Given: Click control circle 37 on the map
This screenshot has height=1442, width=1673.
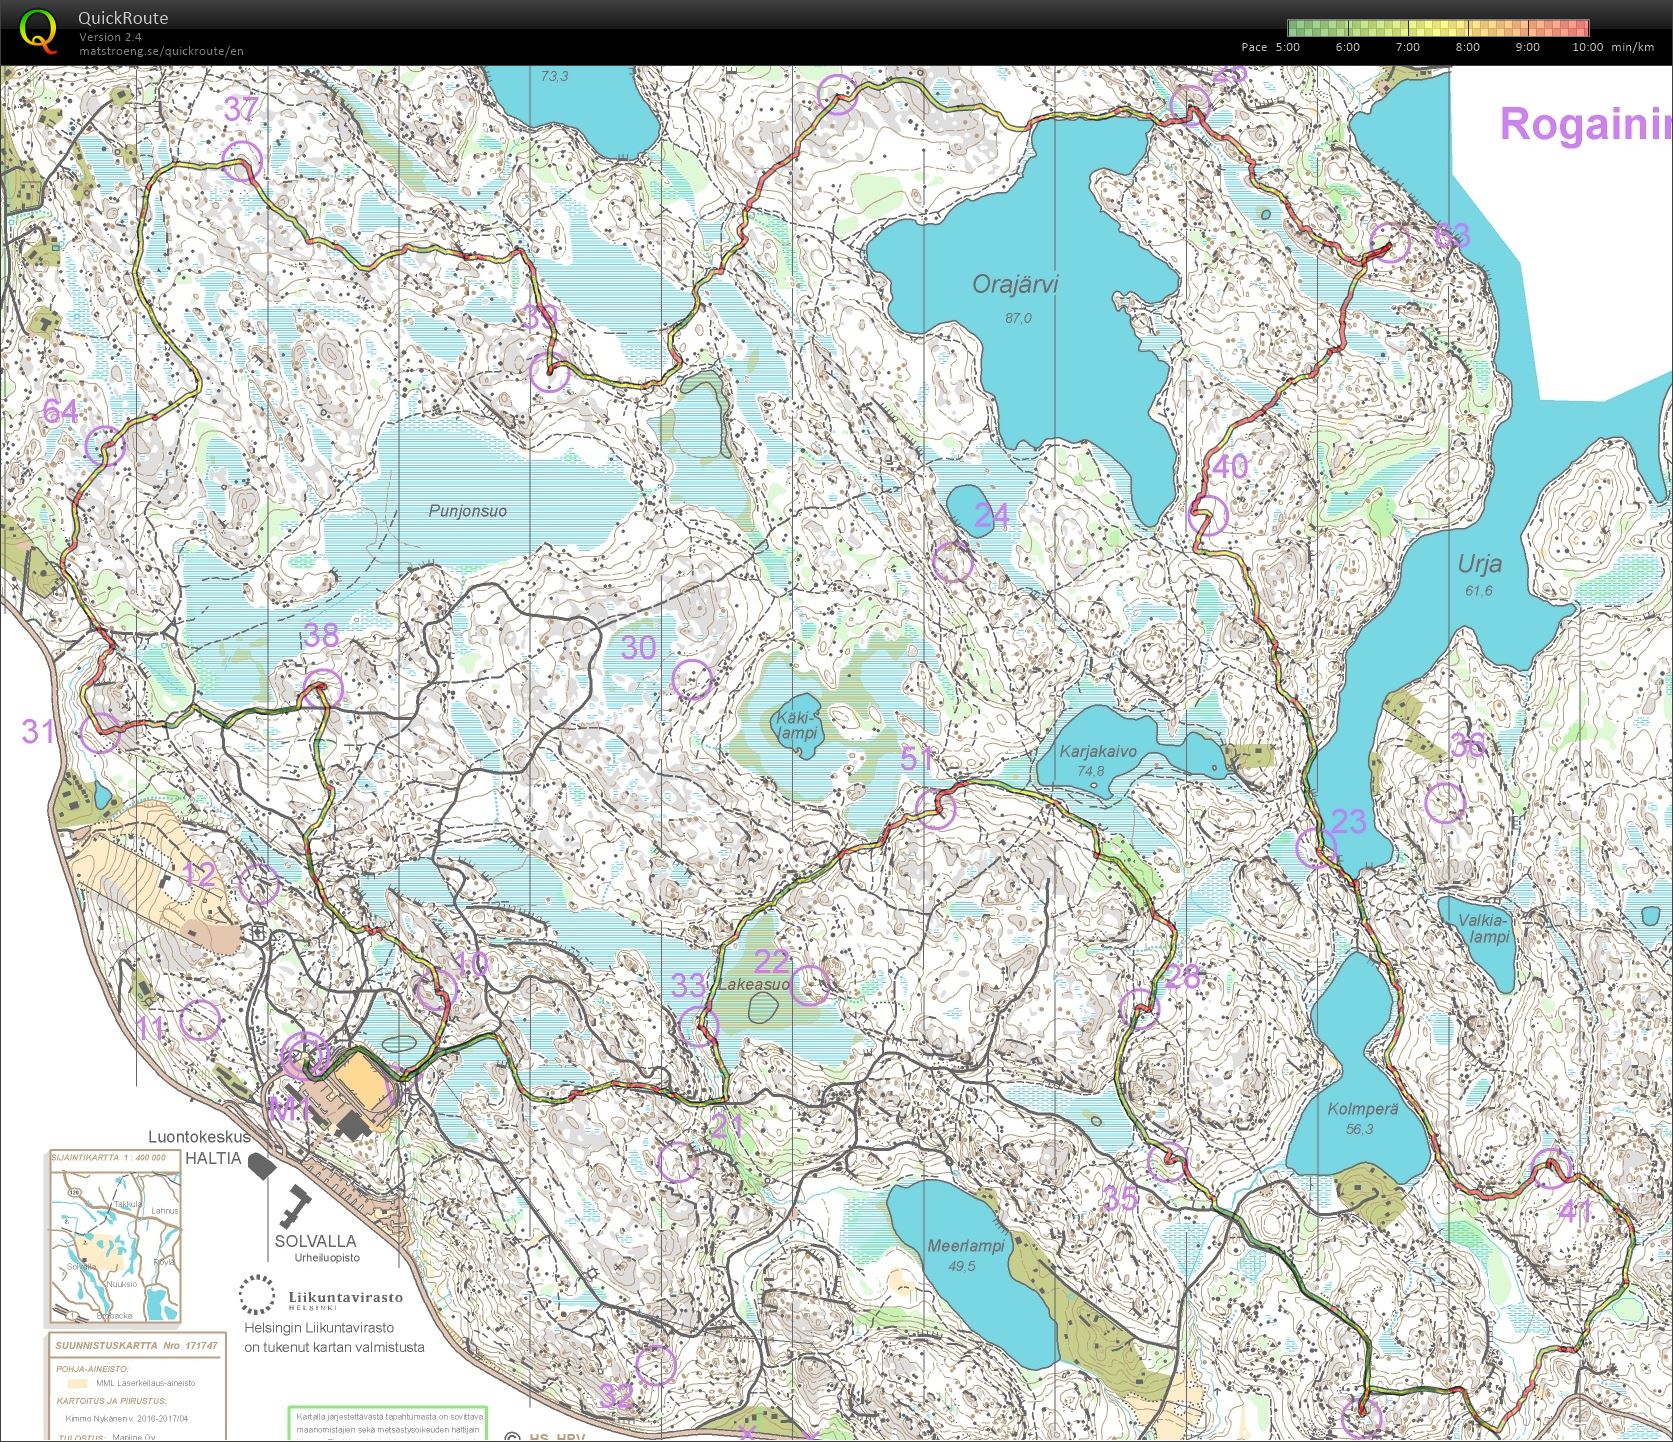Looking at the screenshot, I should point(241,161).
